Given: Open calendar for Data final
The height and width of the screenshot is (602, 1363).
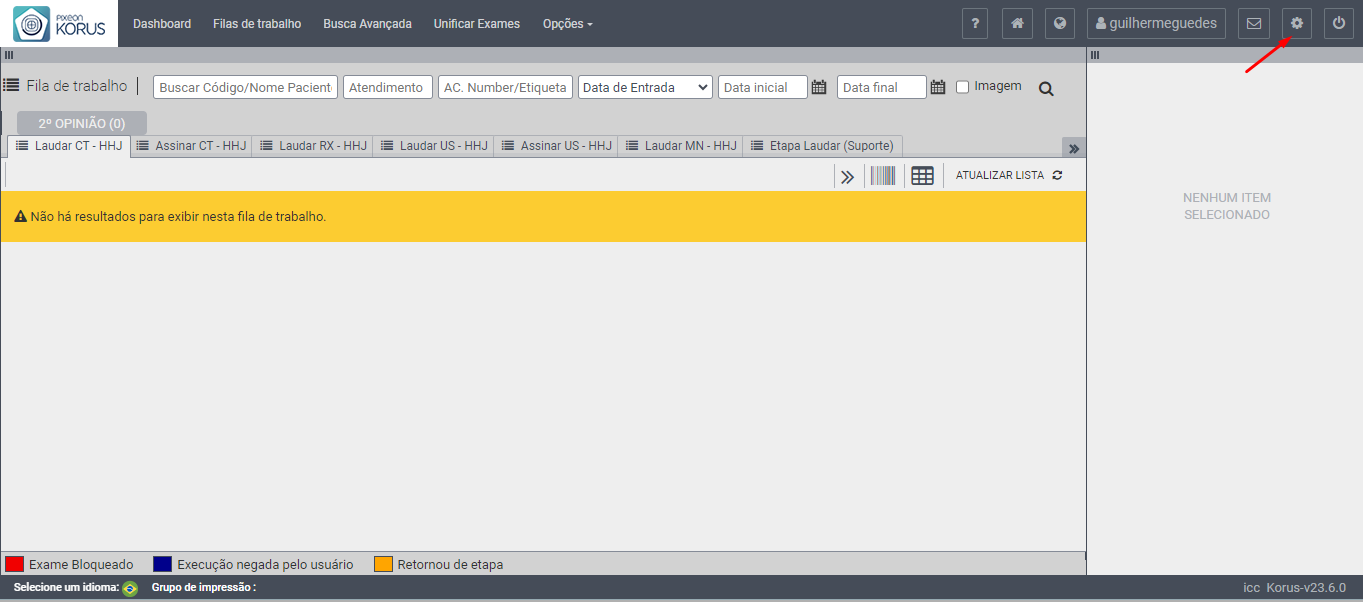Looking at the screenshot, I should tap(938, 87).
